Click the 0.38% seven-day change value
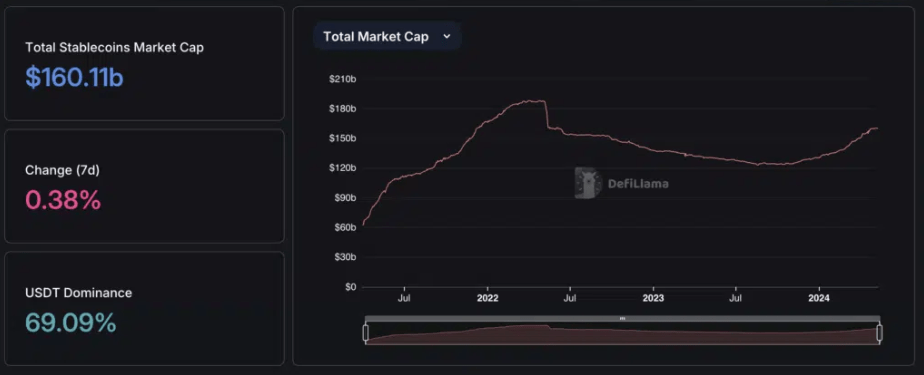This screenshot has width=924, height=375. click(x=63, y=200)
